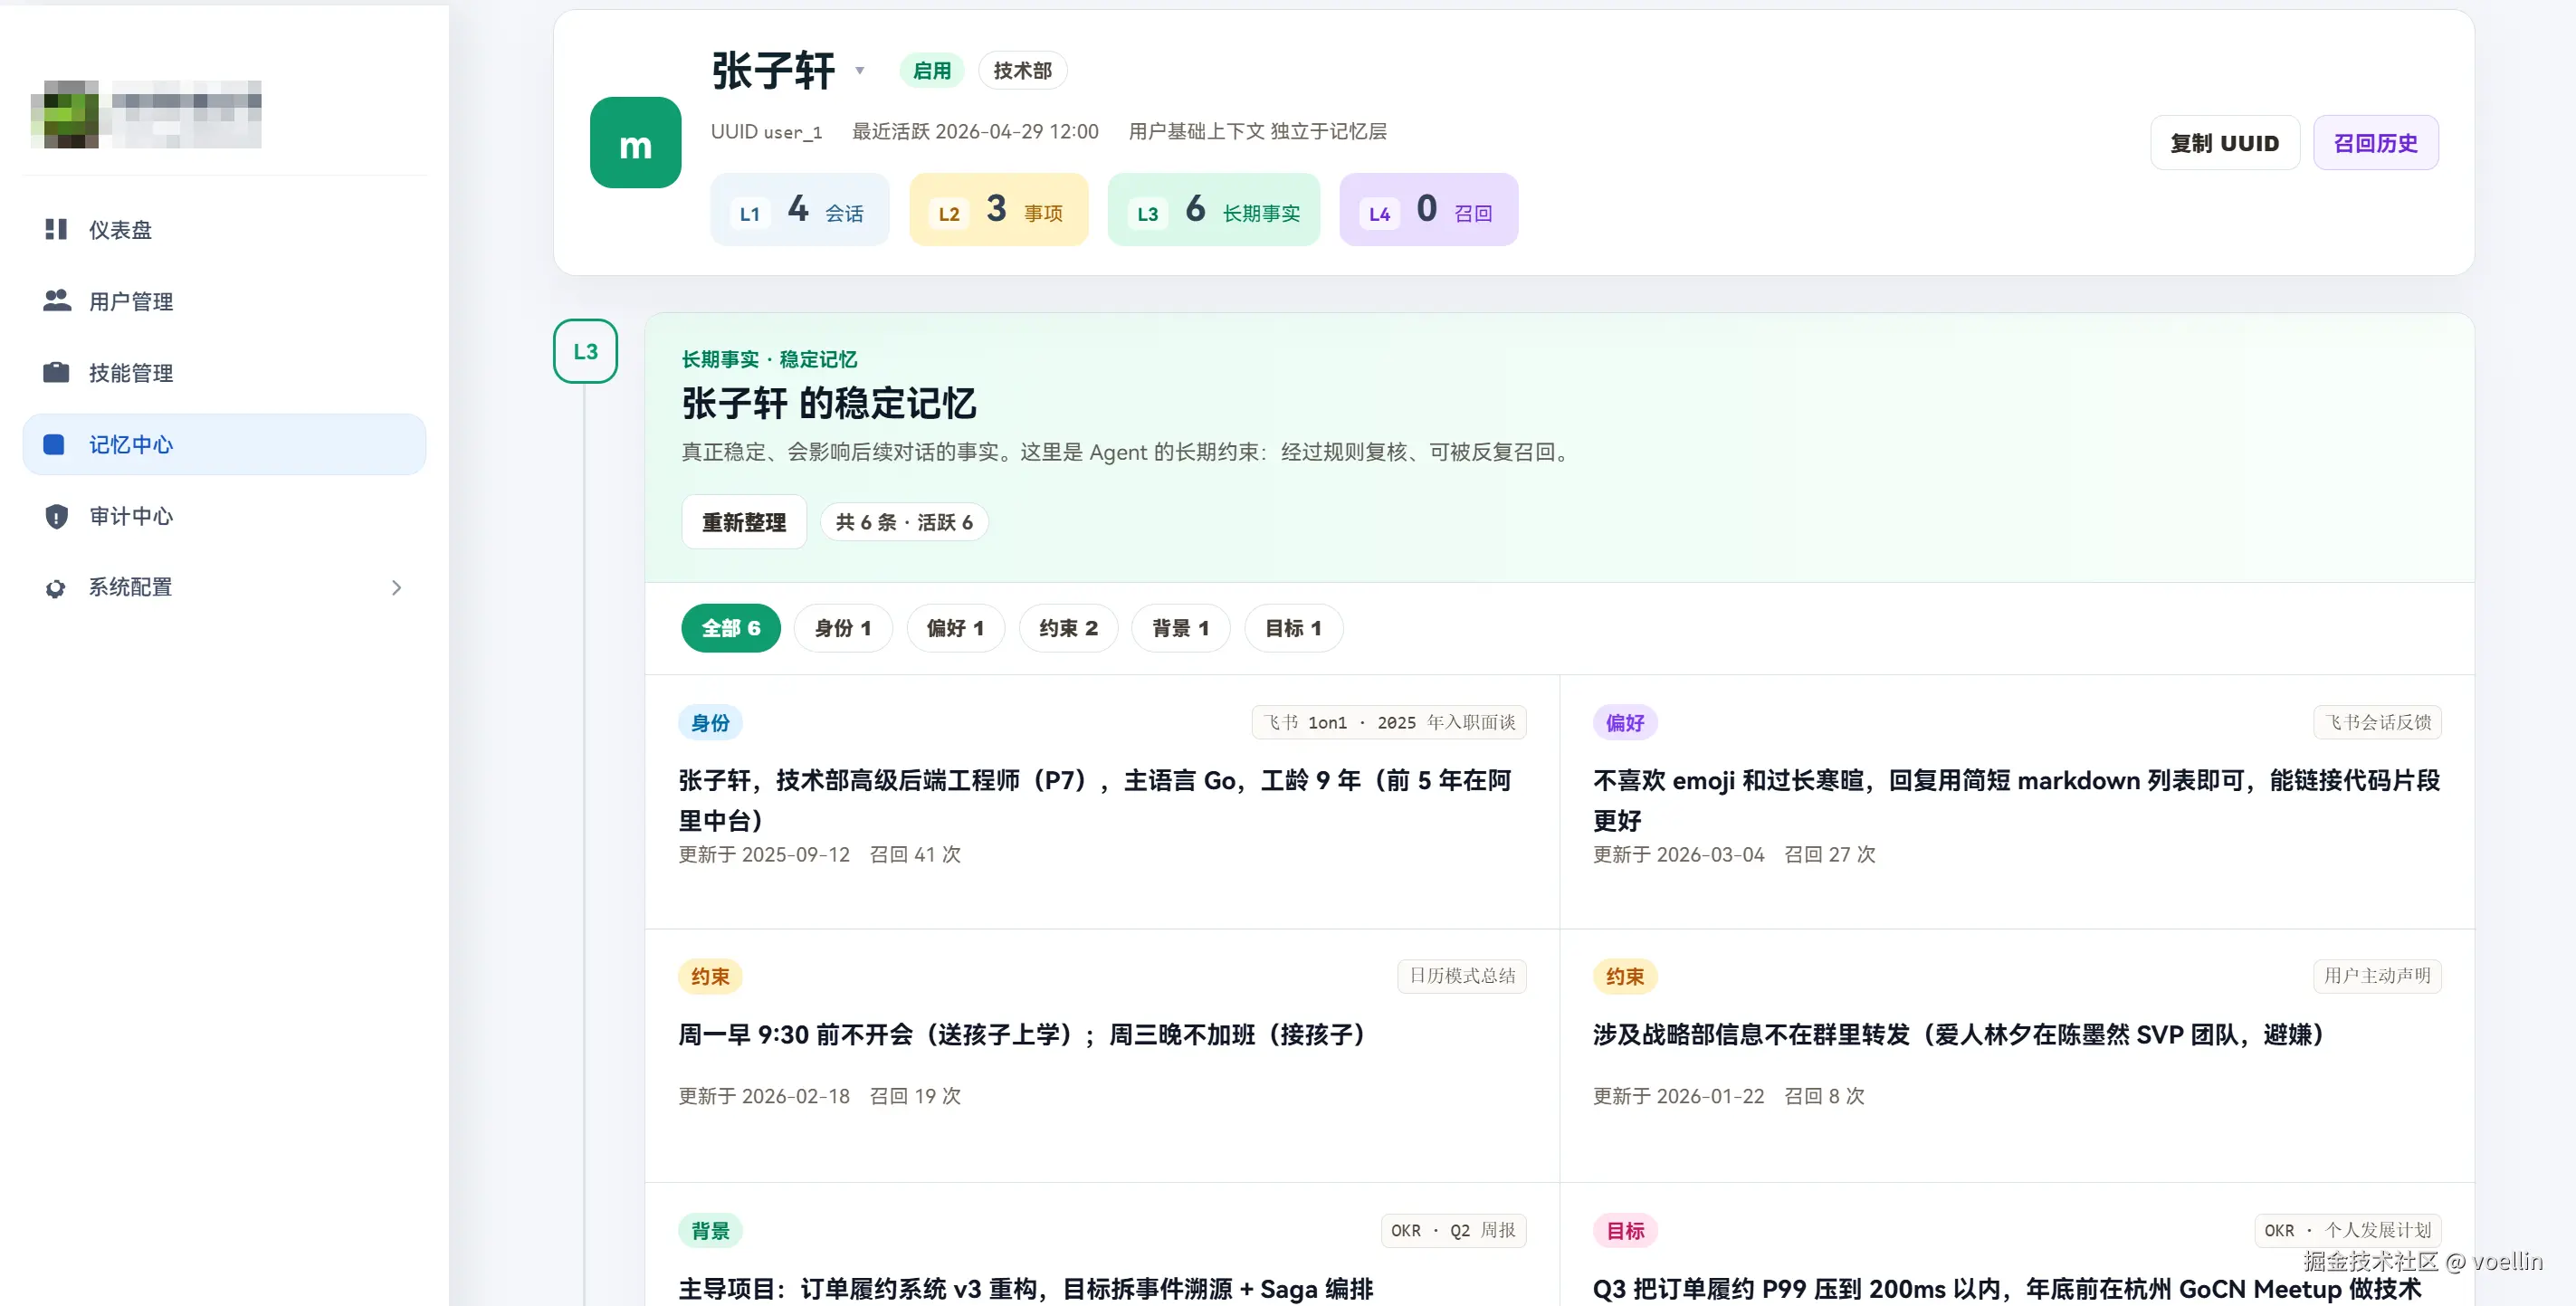
Task: Click 更新于 2026-02-18 召回 19 次 text
Action: click(x=819, y=1096)
